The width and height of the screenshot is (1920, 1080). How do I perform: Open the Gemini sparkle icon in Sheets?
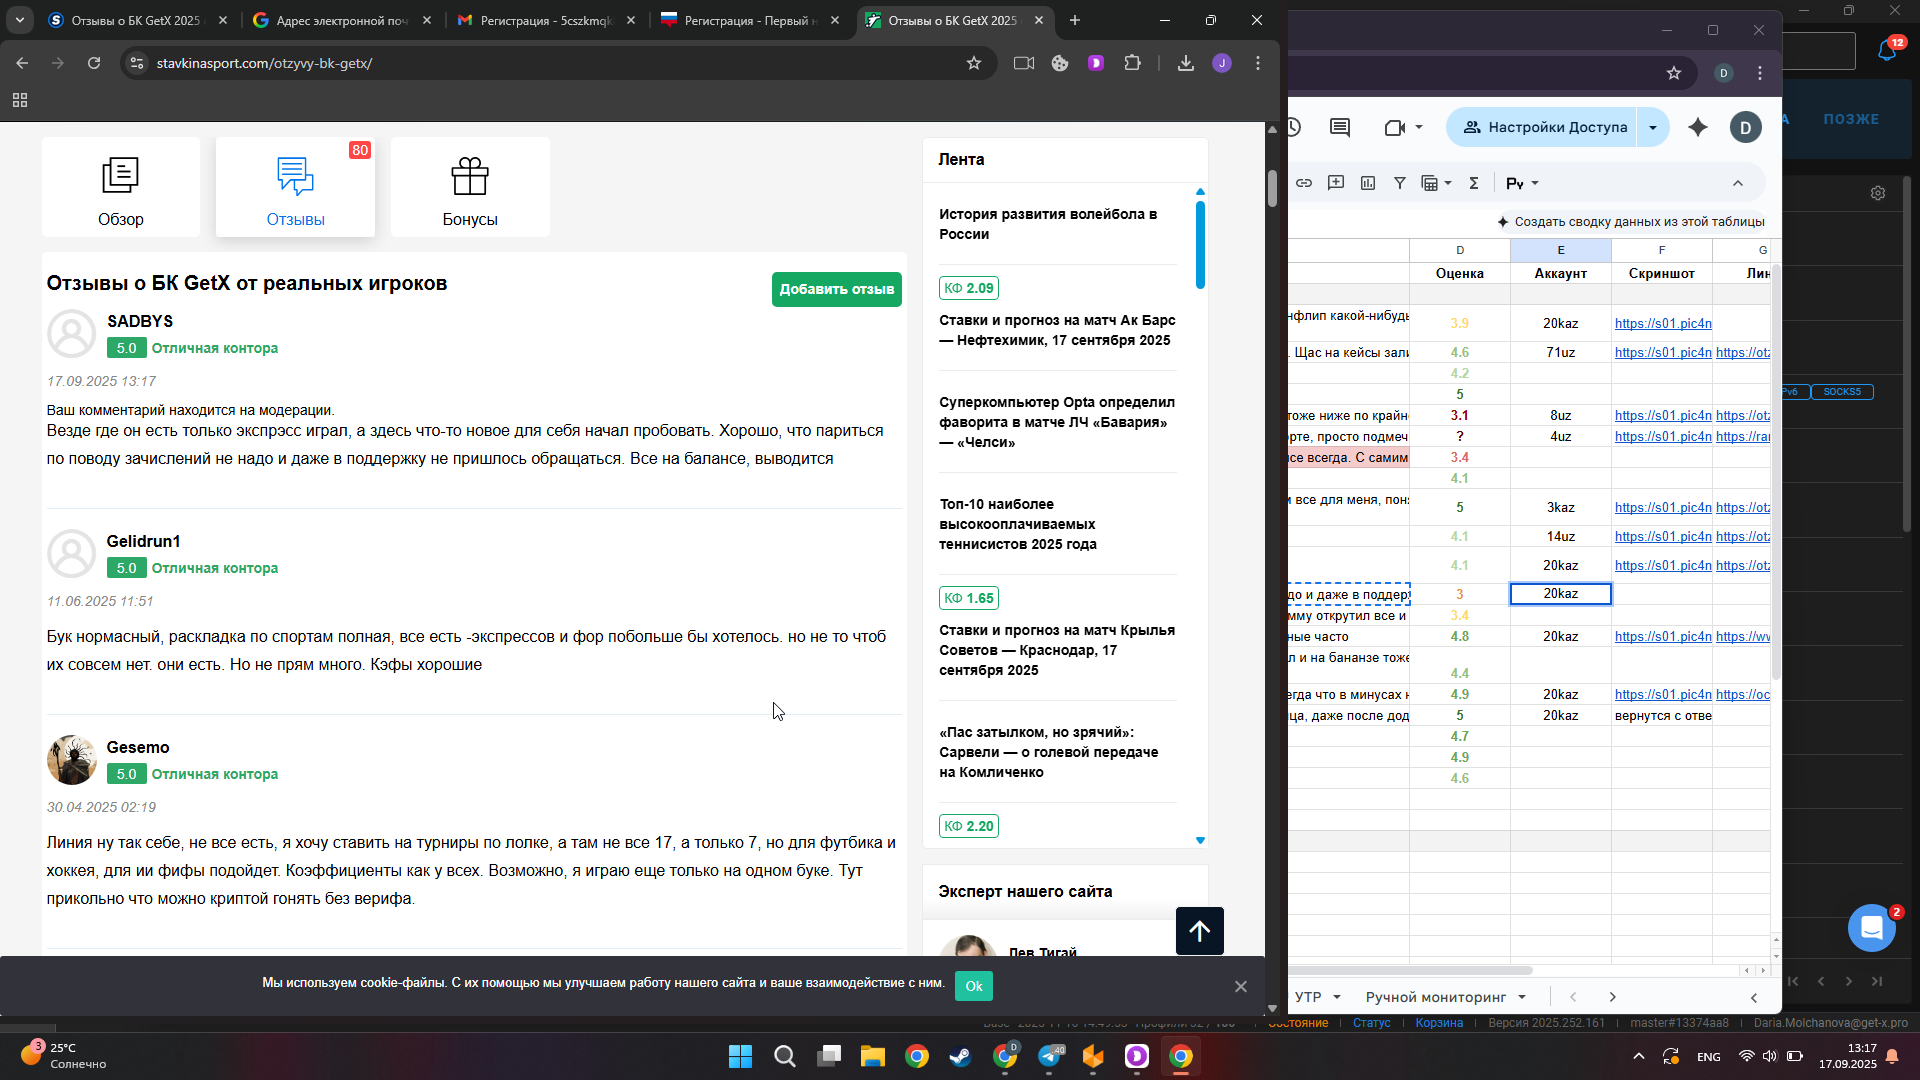point(1698,127)
